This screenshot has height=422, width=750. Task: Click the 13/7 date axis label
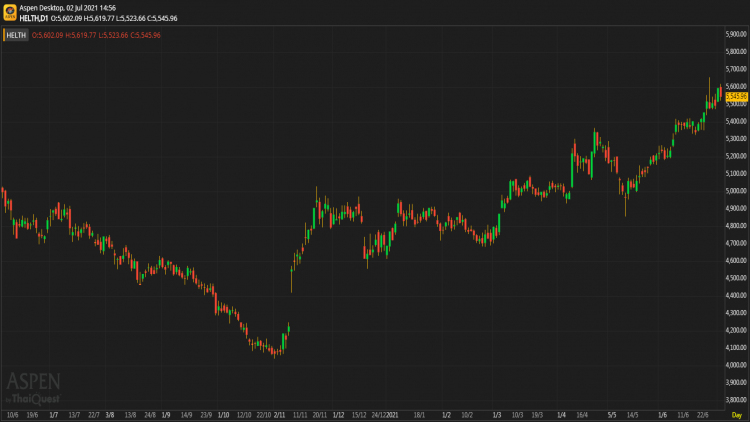74,415
